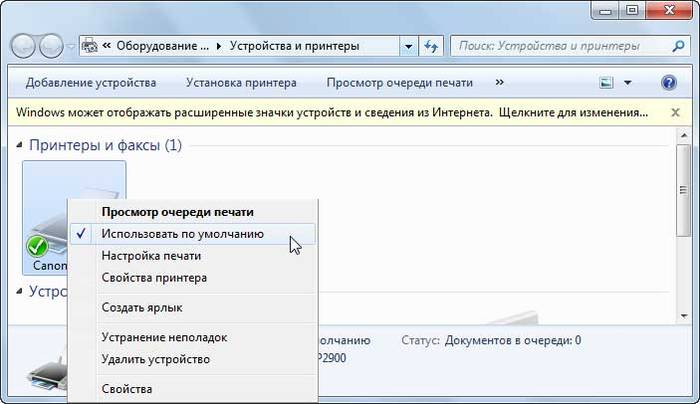Screen dimensions: 700x404
Task: Toggle the checked 'Использовать по умолчанию' option
Action: [x=182, y=234]
